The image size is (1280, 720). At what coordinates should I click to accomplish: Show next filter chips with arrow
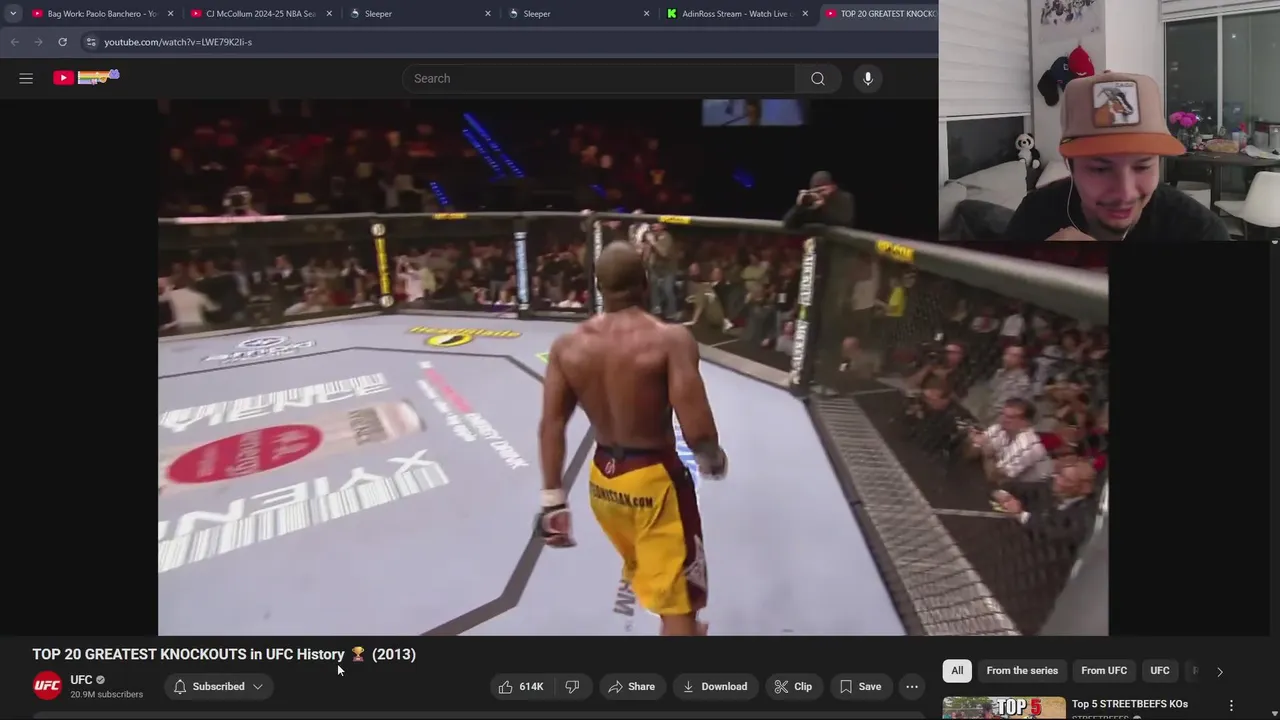pos(1219,672)
